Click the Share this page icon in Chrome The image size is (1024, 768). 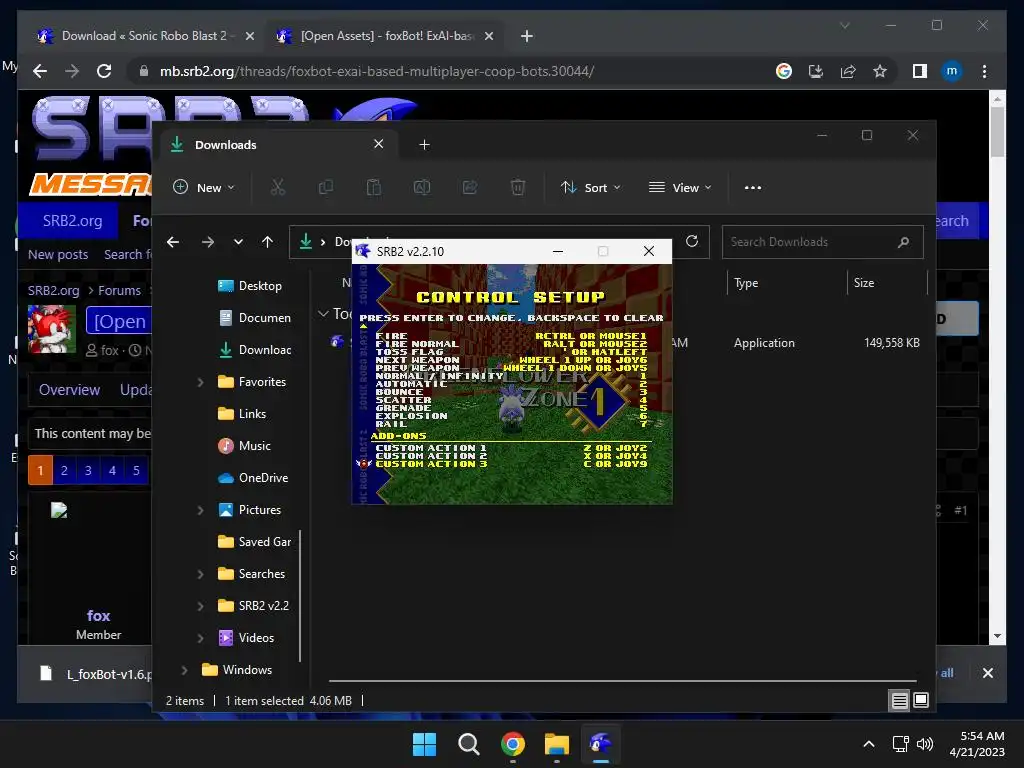[x=848, y=71]
